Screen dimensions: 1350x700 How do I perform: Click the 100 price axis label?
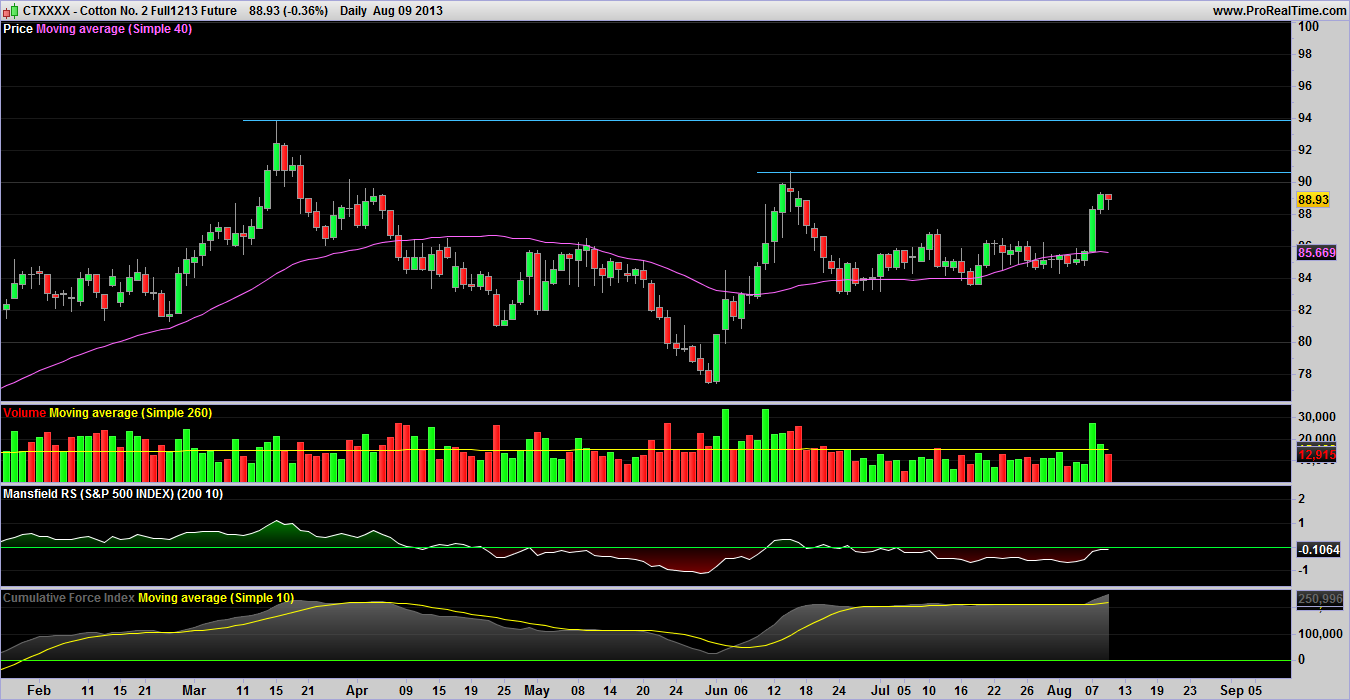(1308, 26)
